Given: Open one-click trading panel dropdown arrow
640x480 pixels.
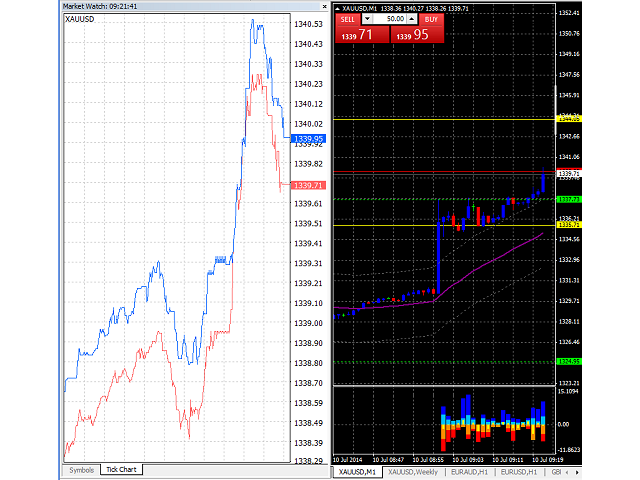Looking at the screenshot, I should 337,8.
